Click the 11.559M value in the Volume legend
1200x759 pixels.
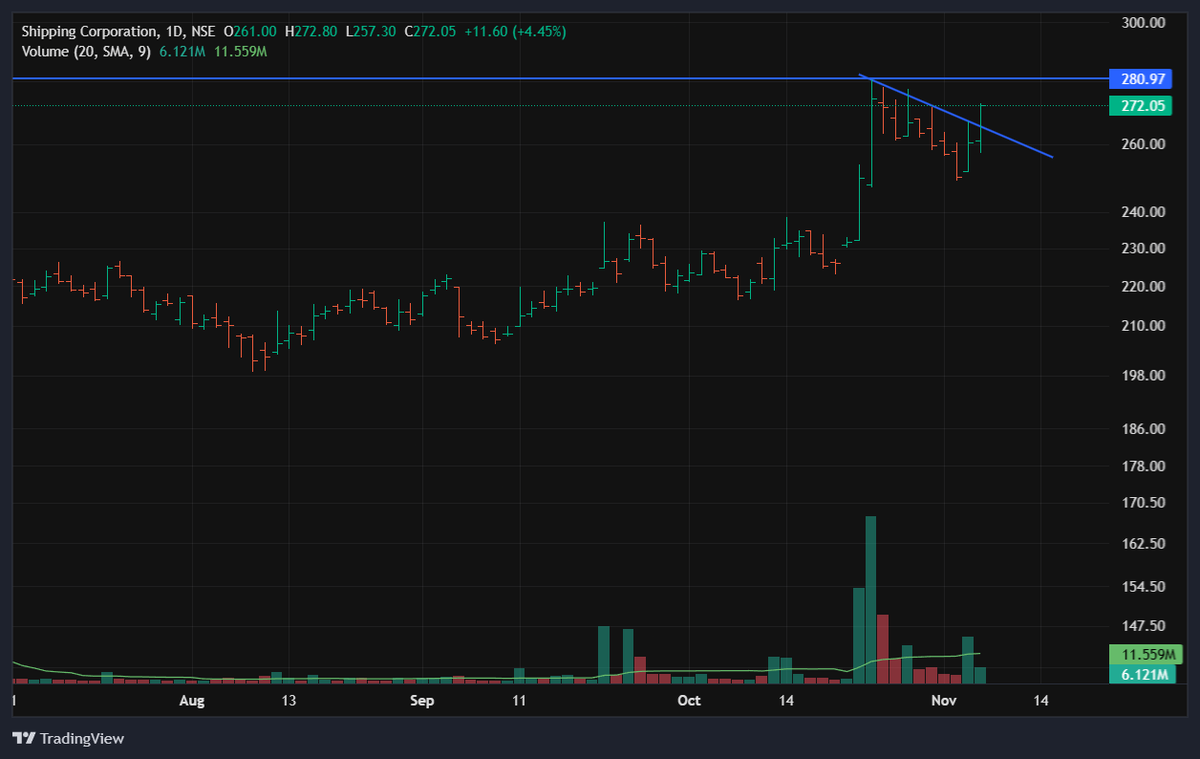click(x=240, y=51)
